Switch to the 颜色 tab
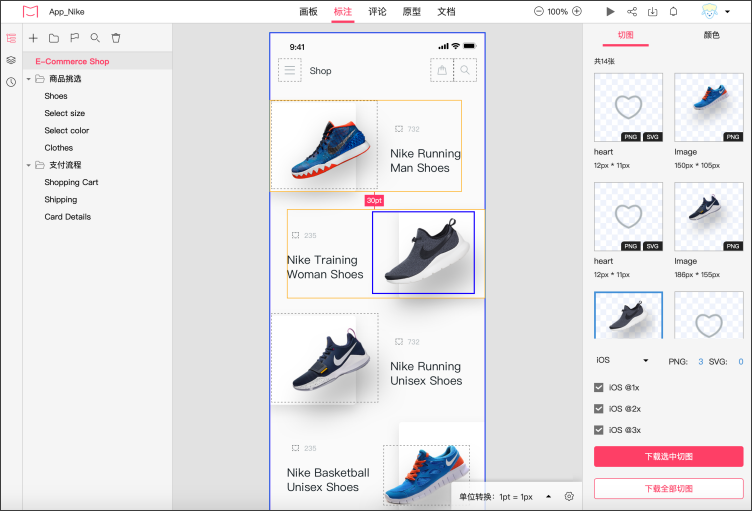The image size is (752, 511). pos(711,35)
